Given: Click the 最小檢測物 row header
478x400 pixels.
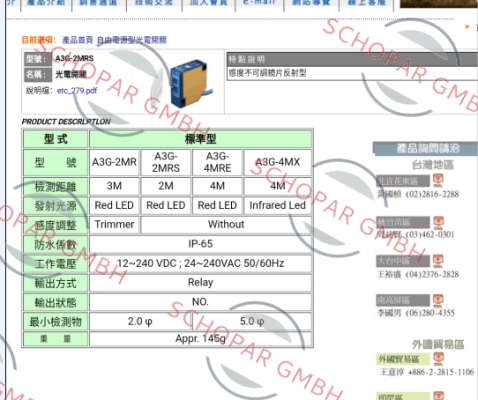Looking at the screenshot, I should pos(56,322).
